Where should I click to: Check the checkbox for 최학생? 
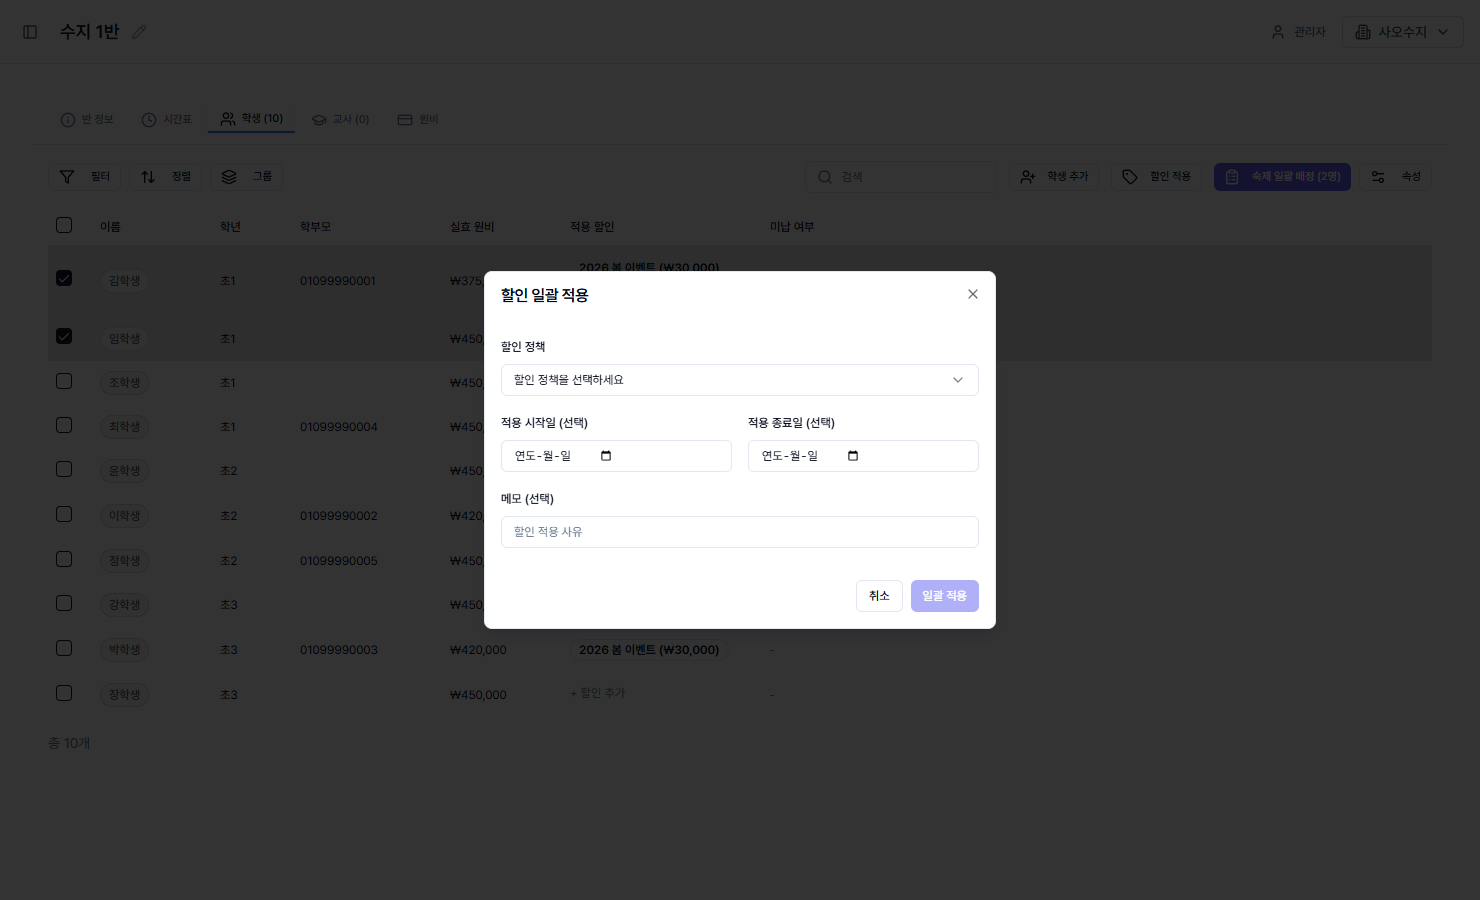(64, 425)
